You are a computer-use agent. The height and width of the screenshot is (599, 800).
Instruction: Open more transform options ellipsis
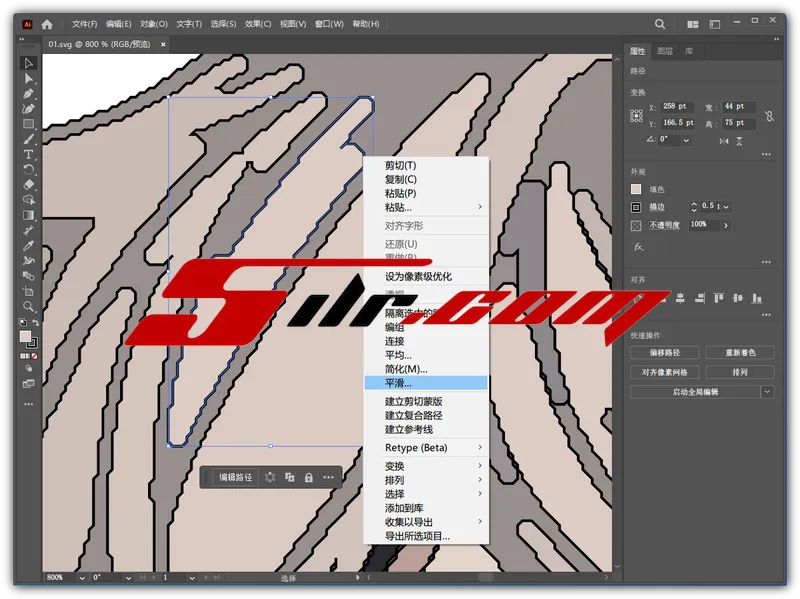[766, 154]
